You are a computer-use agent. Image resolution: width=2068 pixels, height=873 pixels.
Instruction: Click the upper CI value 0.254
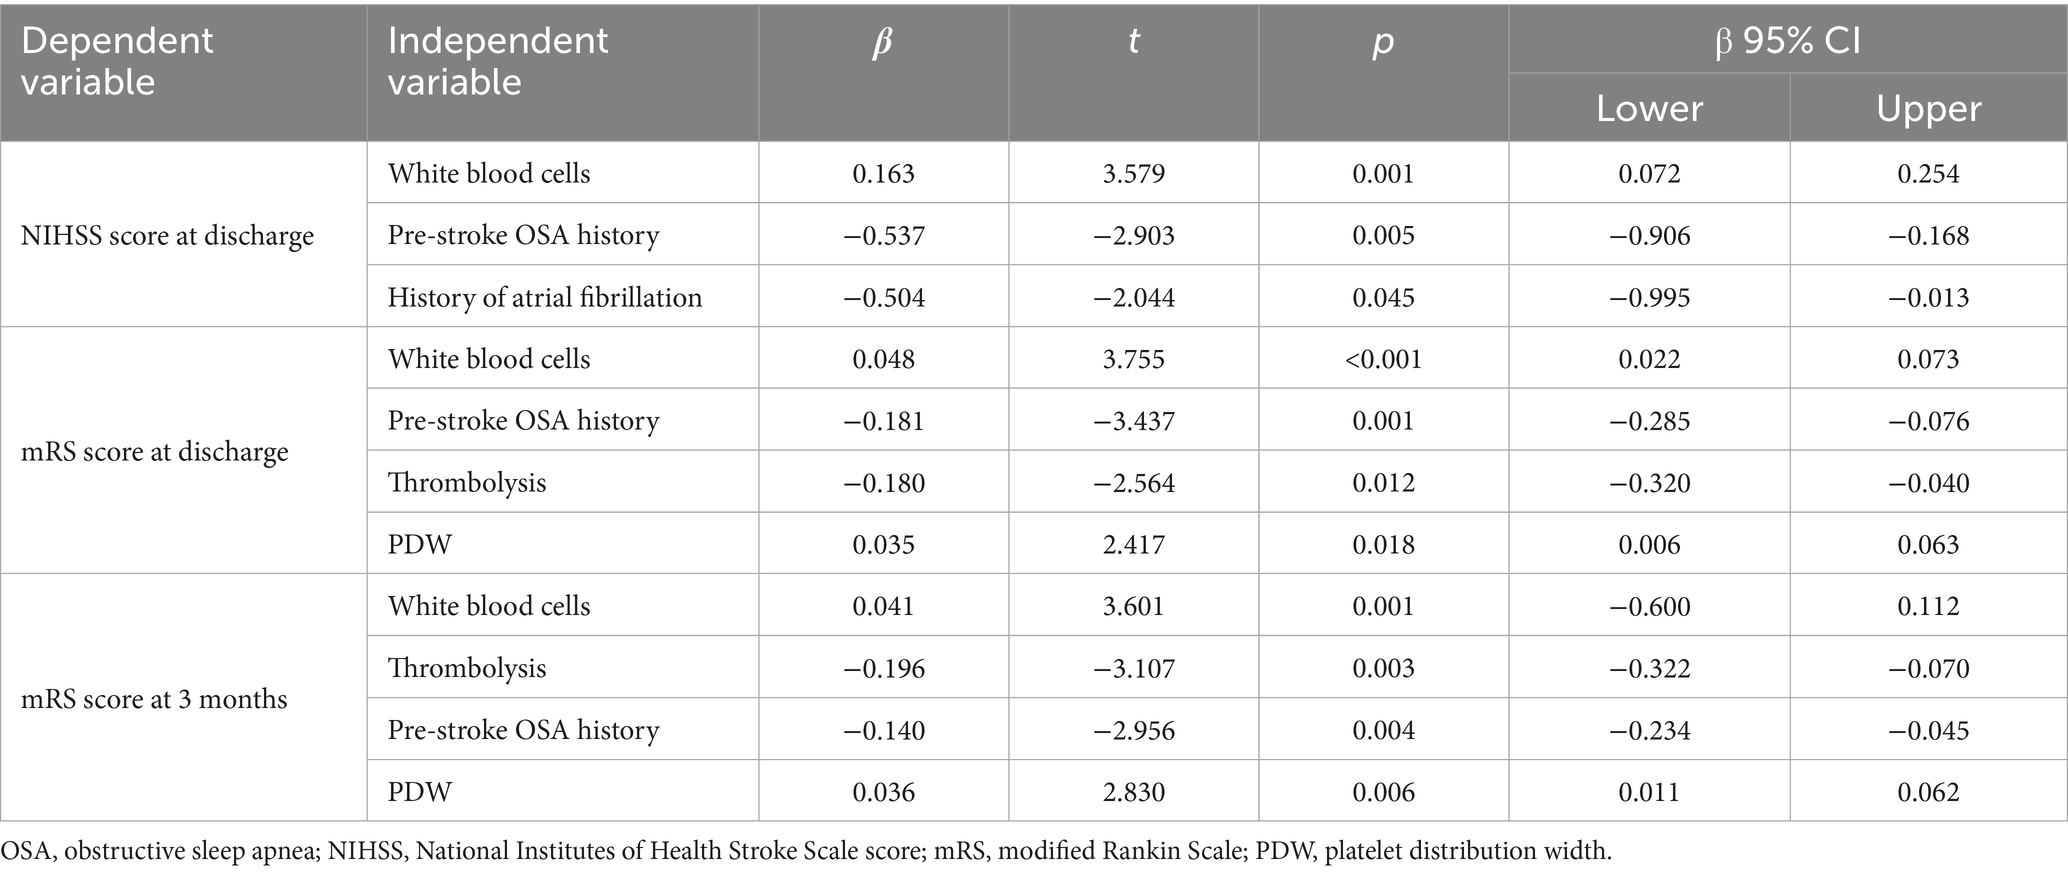click(x=1928, y=174)
